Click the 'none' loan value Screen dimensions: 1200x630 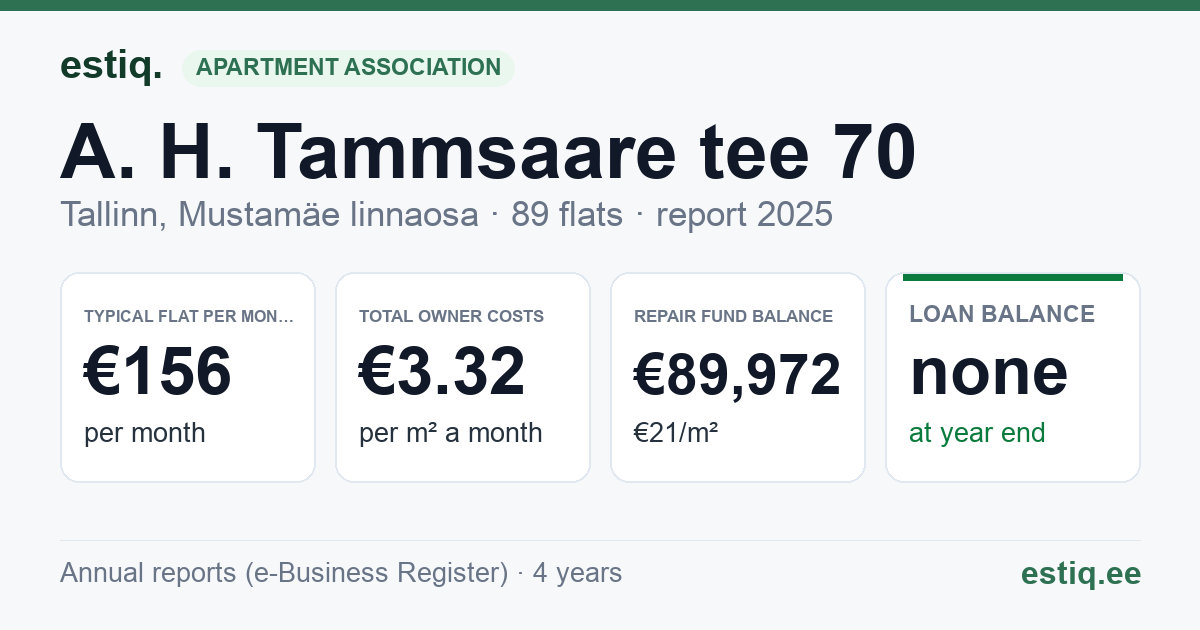click(x=989, y=372)
